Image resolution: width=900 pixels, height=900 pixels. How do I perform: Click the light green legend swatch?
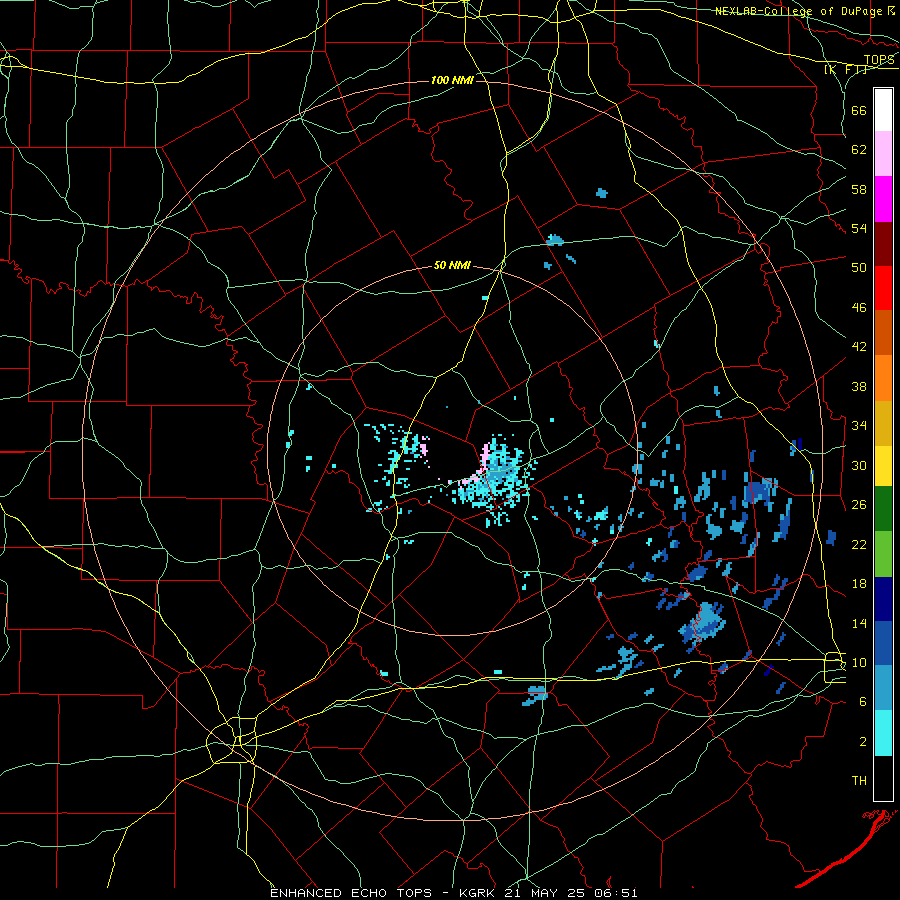pyautogui.click(x=883, y=554)
